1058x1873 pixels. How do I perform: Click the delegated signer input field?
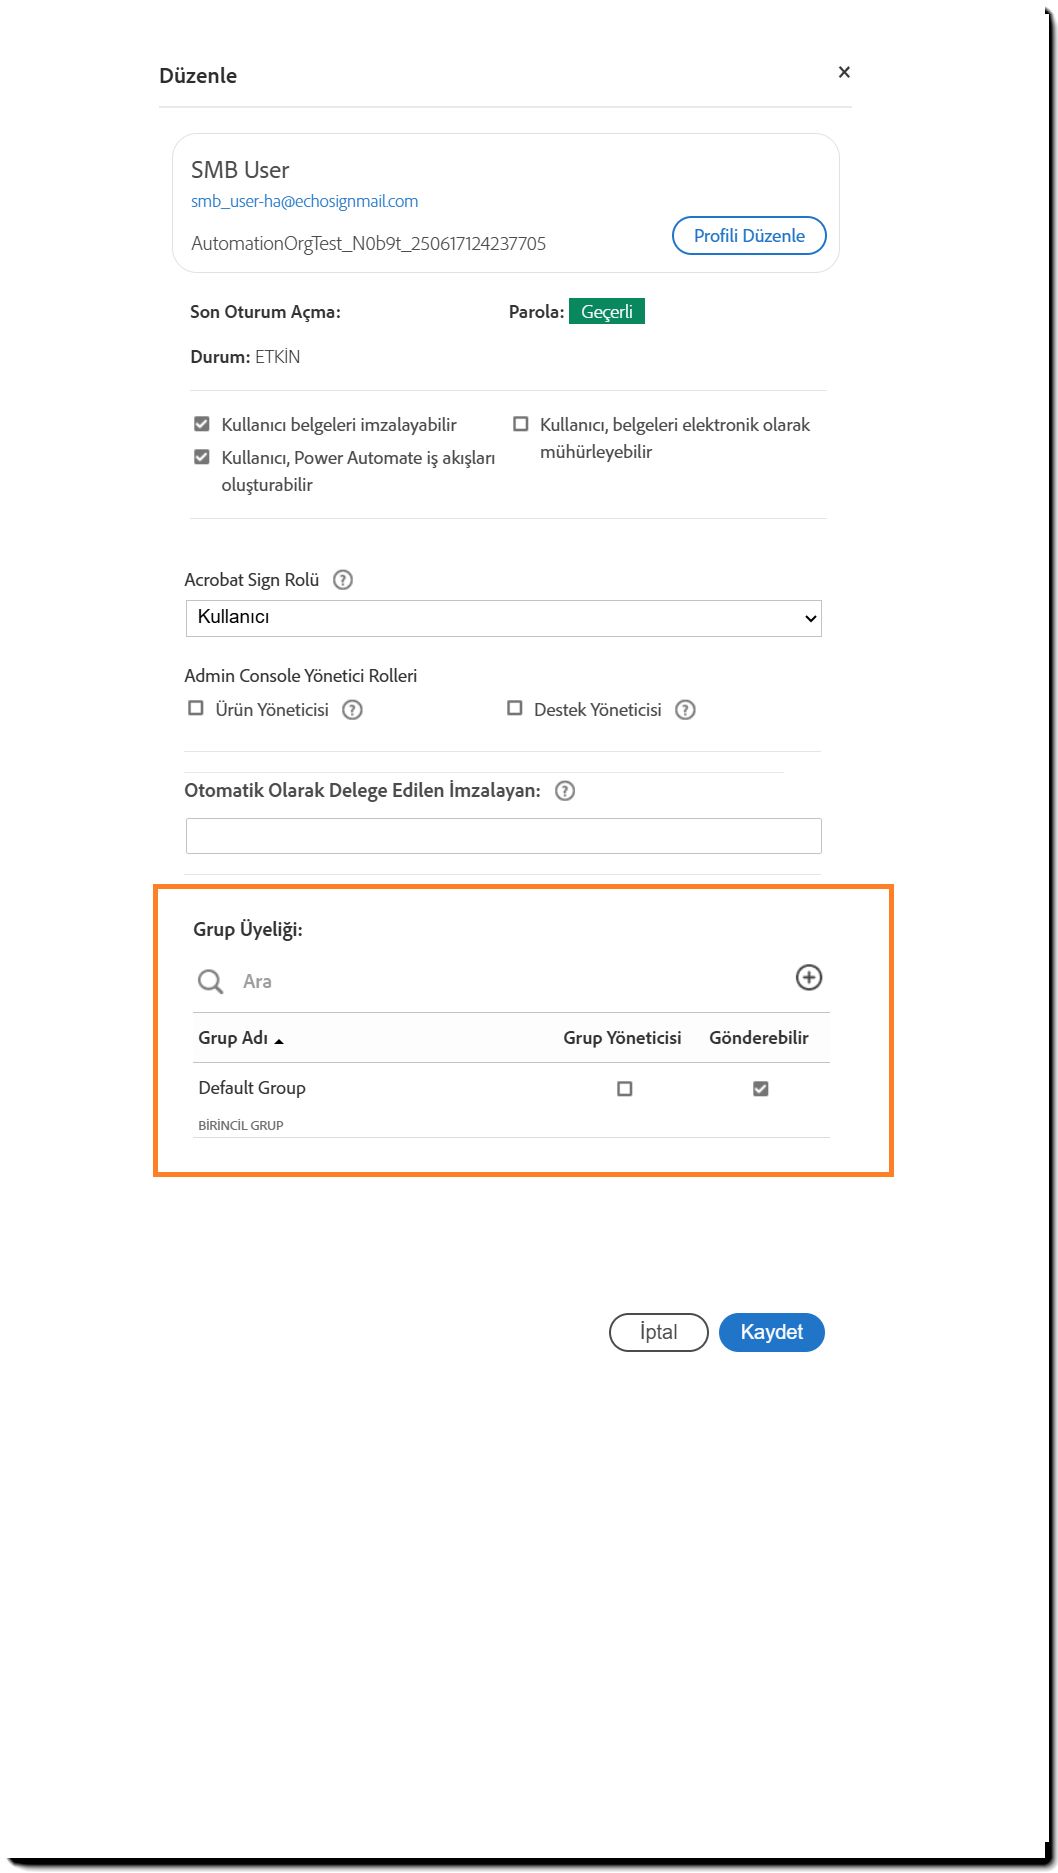[503, 836]
